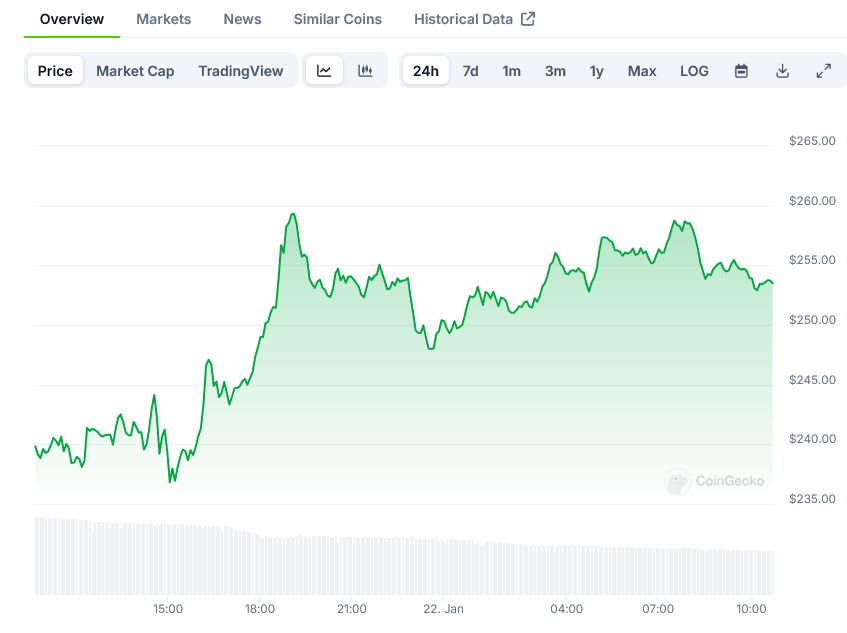The width and height of the screenshot is (847, 633).
Task: Toggle LOG scale on the chart
Action: [694, 71]
